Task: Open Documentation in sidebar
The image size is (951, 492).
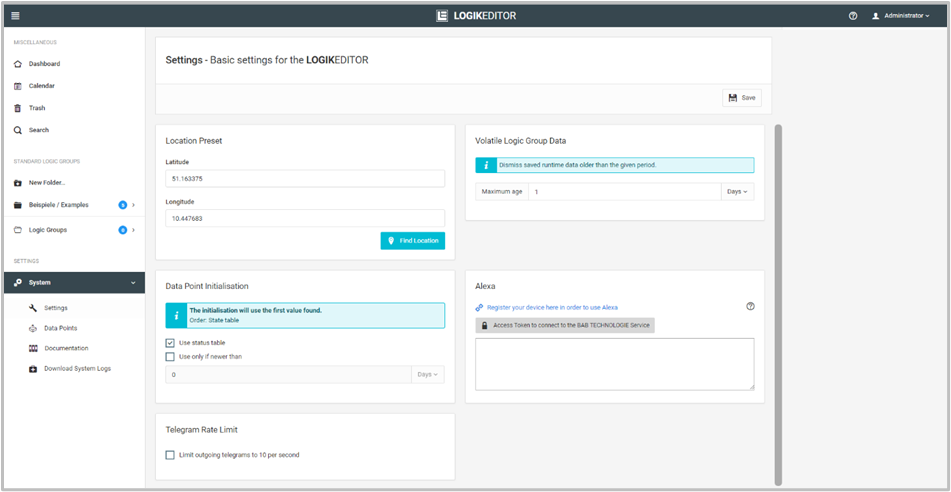Action: pyautogui.click(x=66, y=348)
